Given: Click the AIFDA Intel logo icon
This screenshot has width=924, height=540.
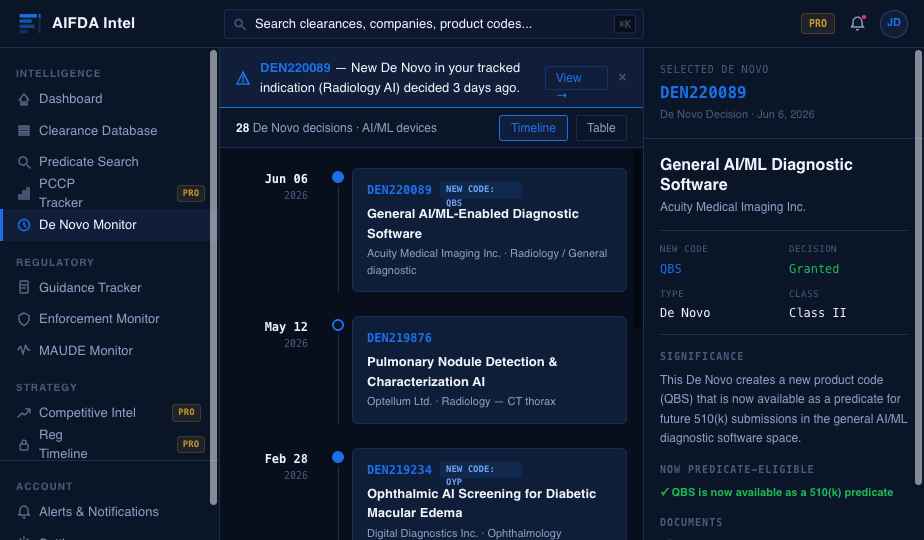Looking at the screenshot, I should [29, 23].
